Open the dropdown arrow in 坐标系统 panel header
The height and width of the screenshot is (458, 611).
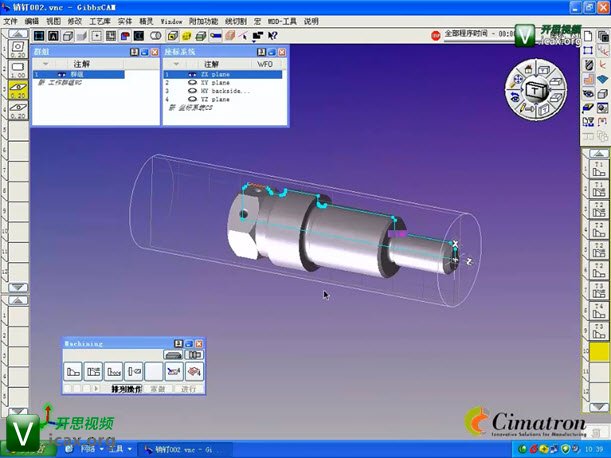[176, 64]
